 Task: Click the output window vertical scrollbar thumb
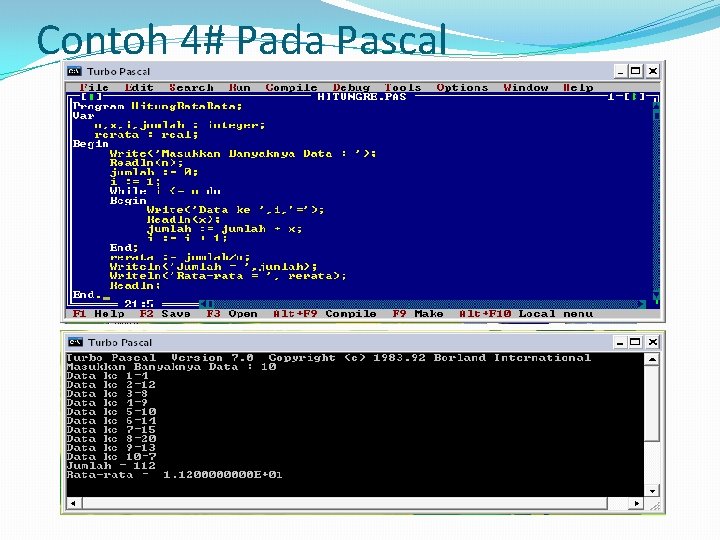652,404
